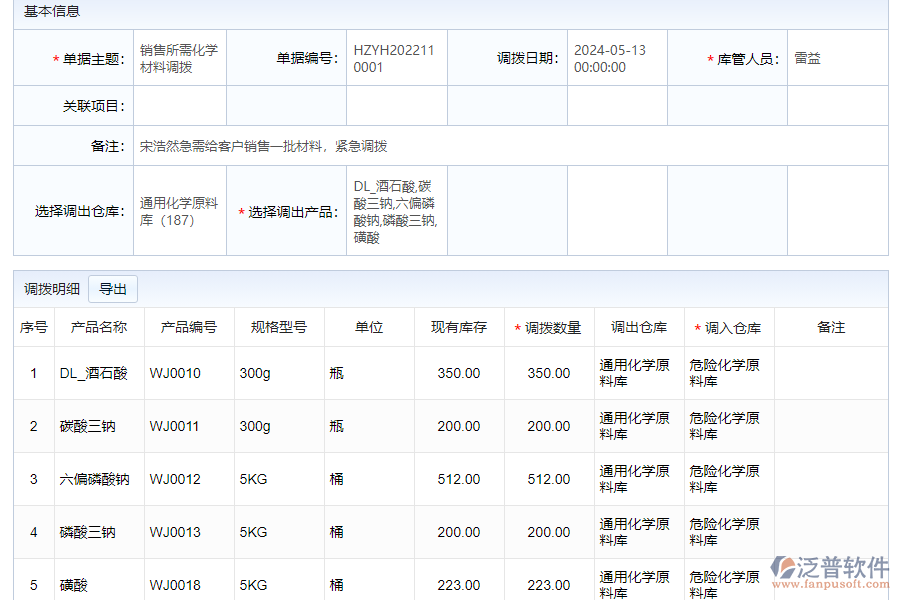This screenshot has height=600, width=900.
Task: Select the 单据主题 field value 销售所需化学材料调拨
Action: pyautogui.click(x=179, y=57)
